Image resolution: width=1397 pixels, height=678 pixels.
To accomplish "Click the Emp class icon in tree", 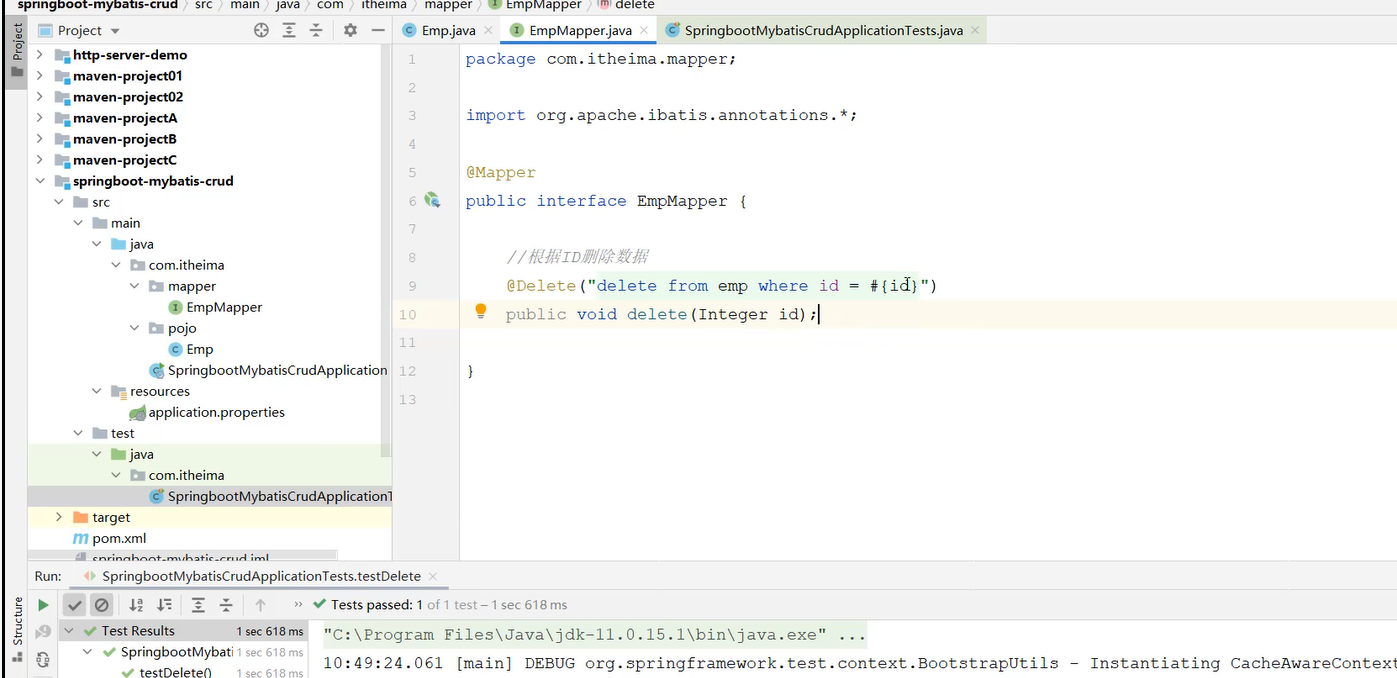I will click(x=176, y=350).
